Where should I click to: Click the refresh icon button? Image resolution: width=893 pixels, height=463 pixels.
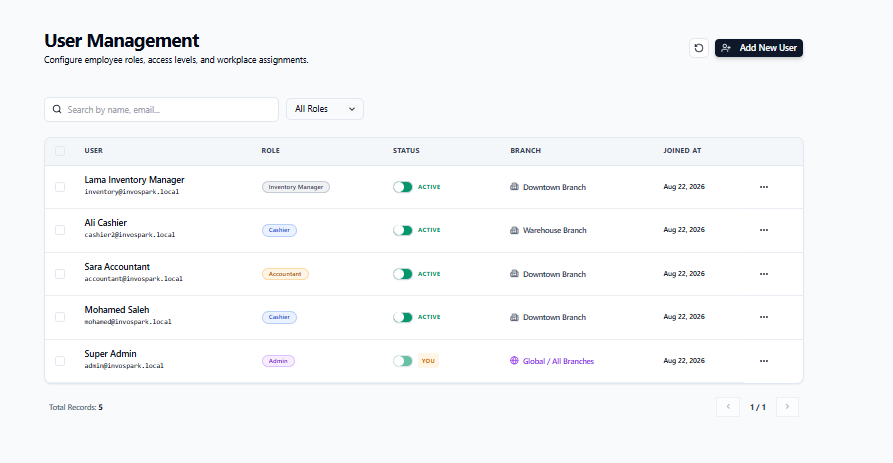coord(699,48)
